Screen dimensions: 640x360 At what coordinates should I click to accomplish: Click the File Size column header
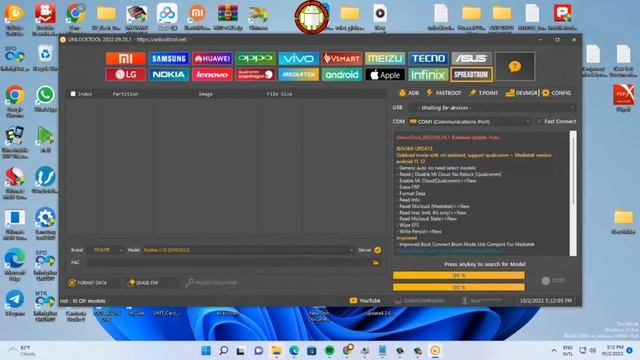[x=280, y=94]
